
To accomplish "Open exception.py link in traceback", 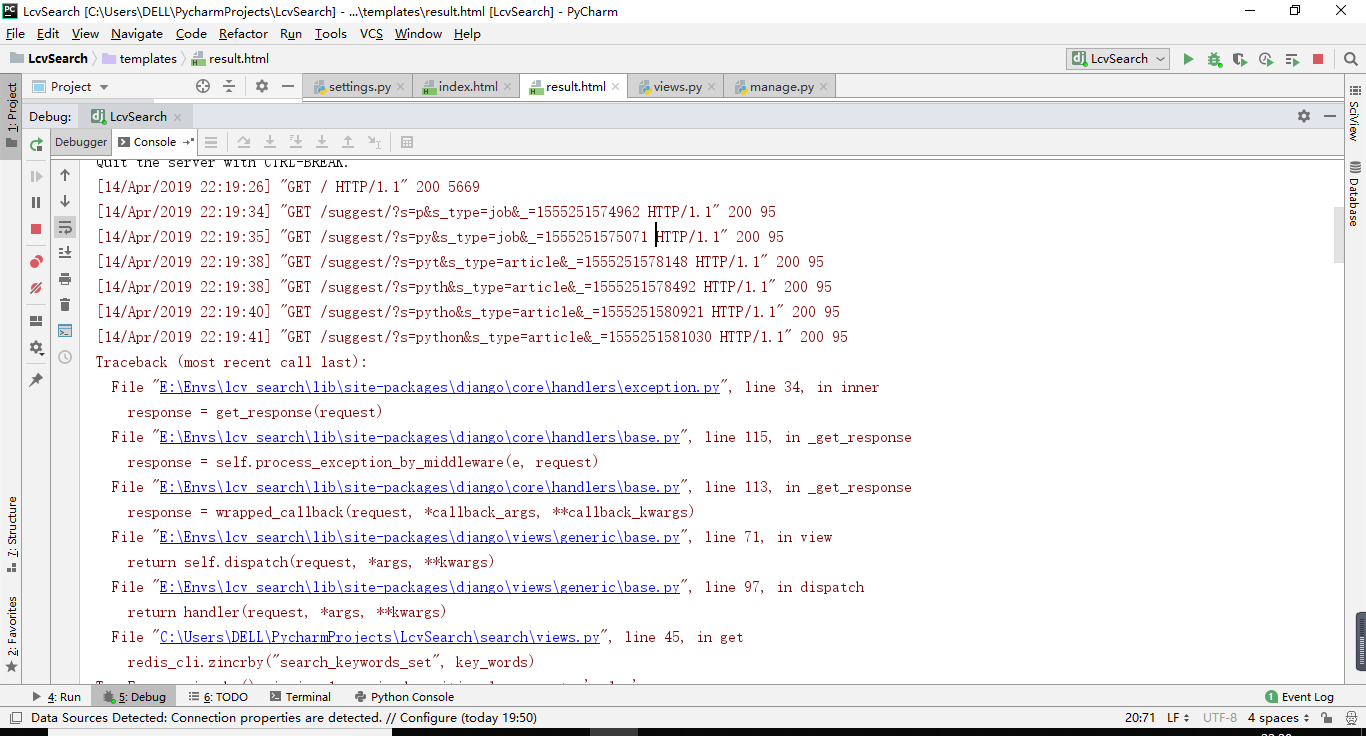I will click(x=439, y=387).
